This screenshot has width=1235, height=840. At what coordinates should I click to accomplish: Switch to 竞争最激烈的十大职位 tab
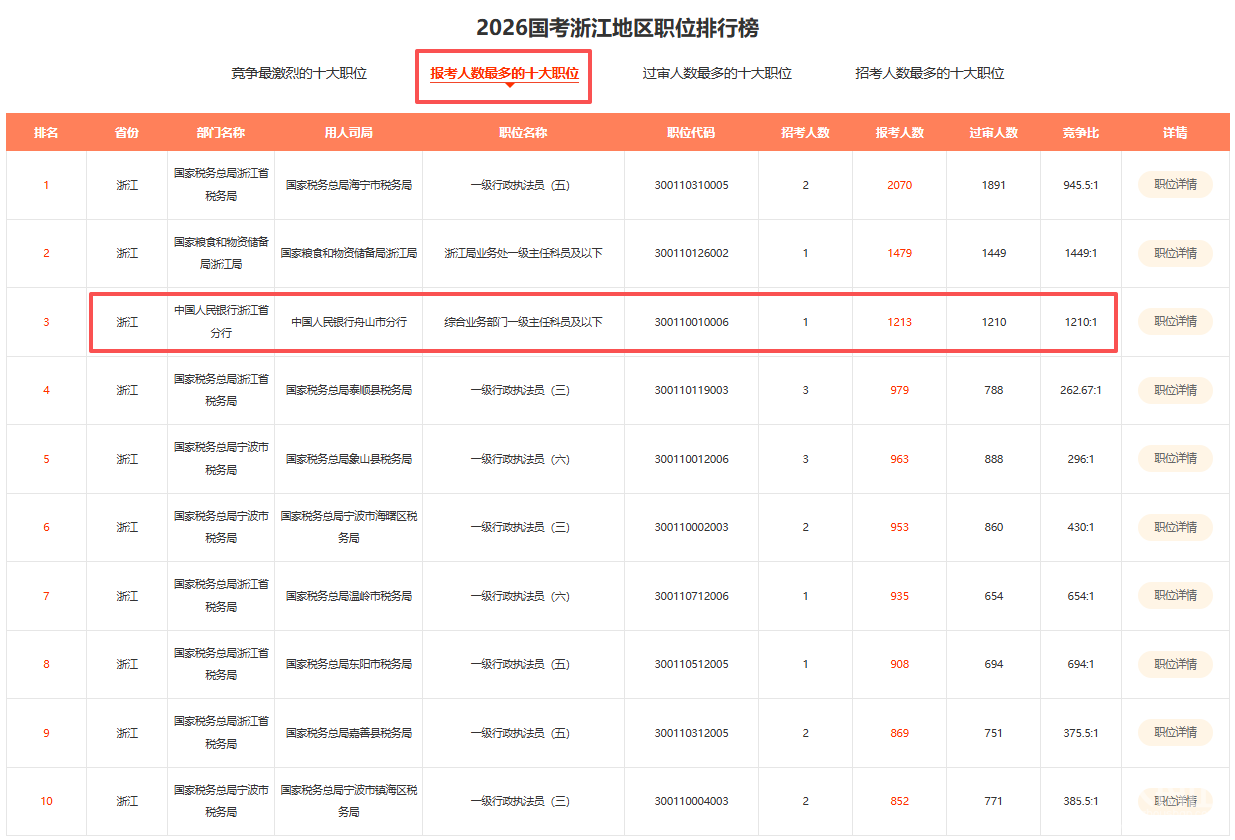tap(299, 73)
